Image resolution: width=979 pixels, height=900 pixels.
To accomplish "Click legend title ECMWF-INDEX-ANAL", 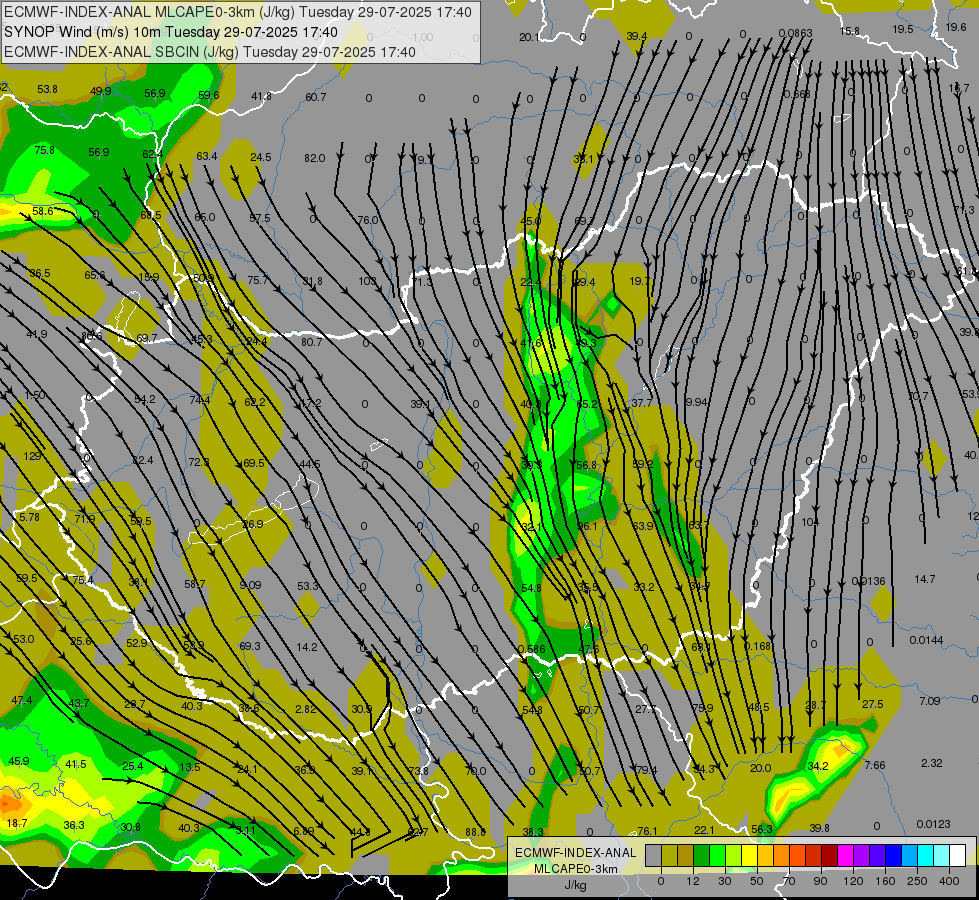I will point(575,853).
